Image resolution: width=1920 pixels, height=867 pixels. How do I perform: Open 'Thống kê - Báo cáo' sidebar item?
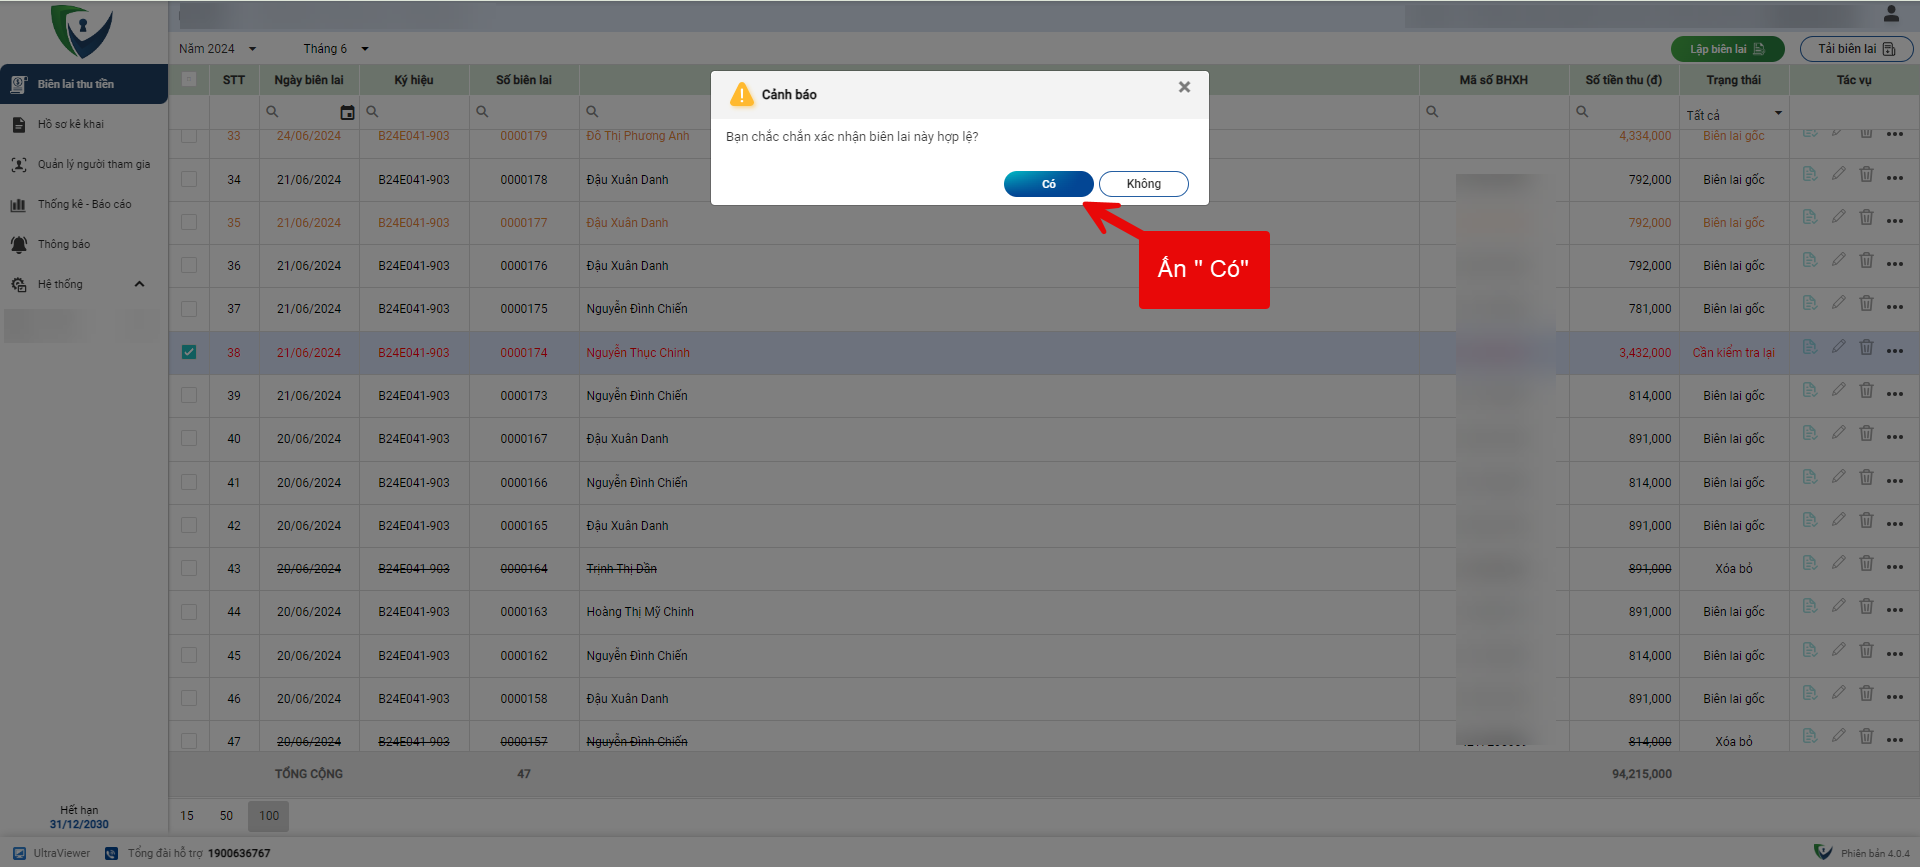(84, 204)
